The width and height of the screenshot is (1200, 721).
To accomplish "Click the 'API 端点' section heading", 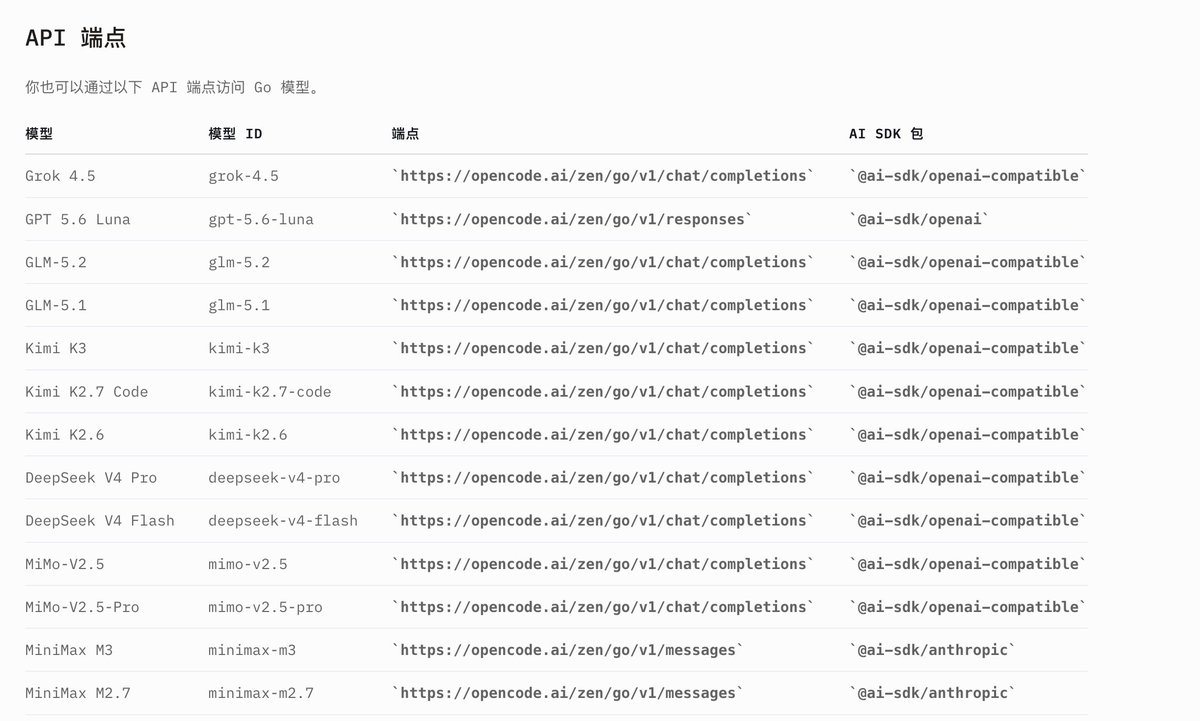I will coord(75,38).
